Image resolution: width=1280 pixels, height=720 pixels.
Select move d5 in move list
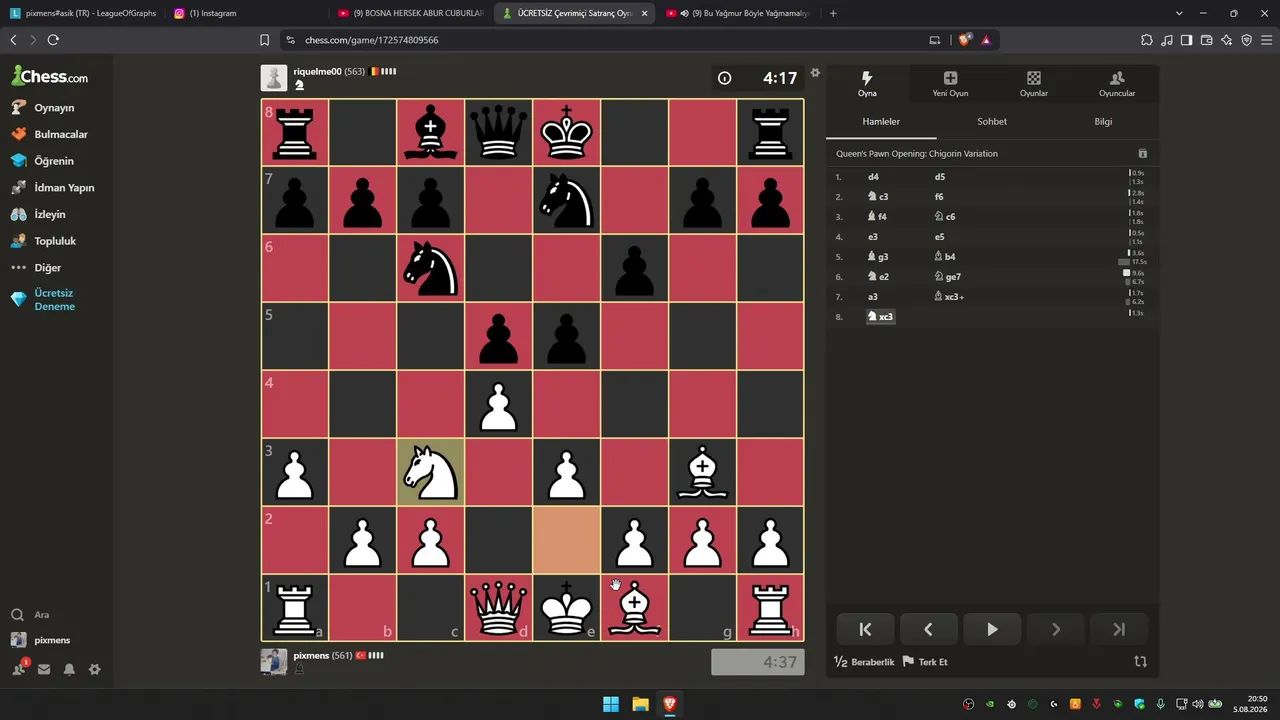tap(939, 177)
